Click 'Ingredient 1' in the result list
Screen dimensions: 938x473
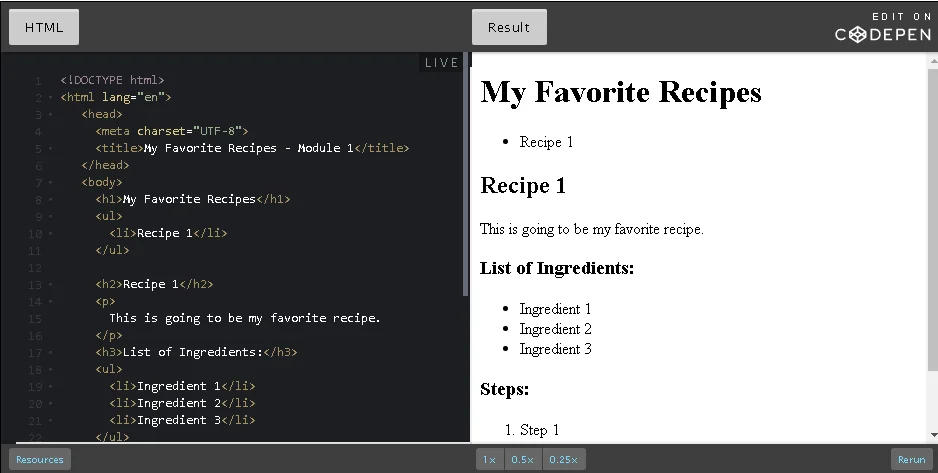click(555, 309)
